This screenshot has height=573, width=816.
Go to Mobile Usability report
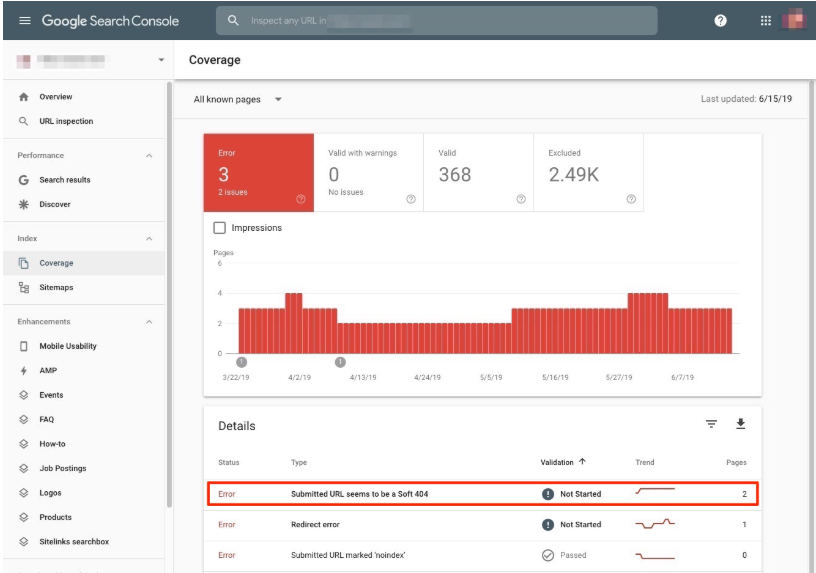pyautogui.click(x=67, y=346)
